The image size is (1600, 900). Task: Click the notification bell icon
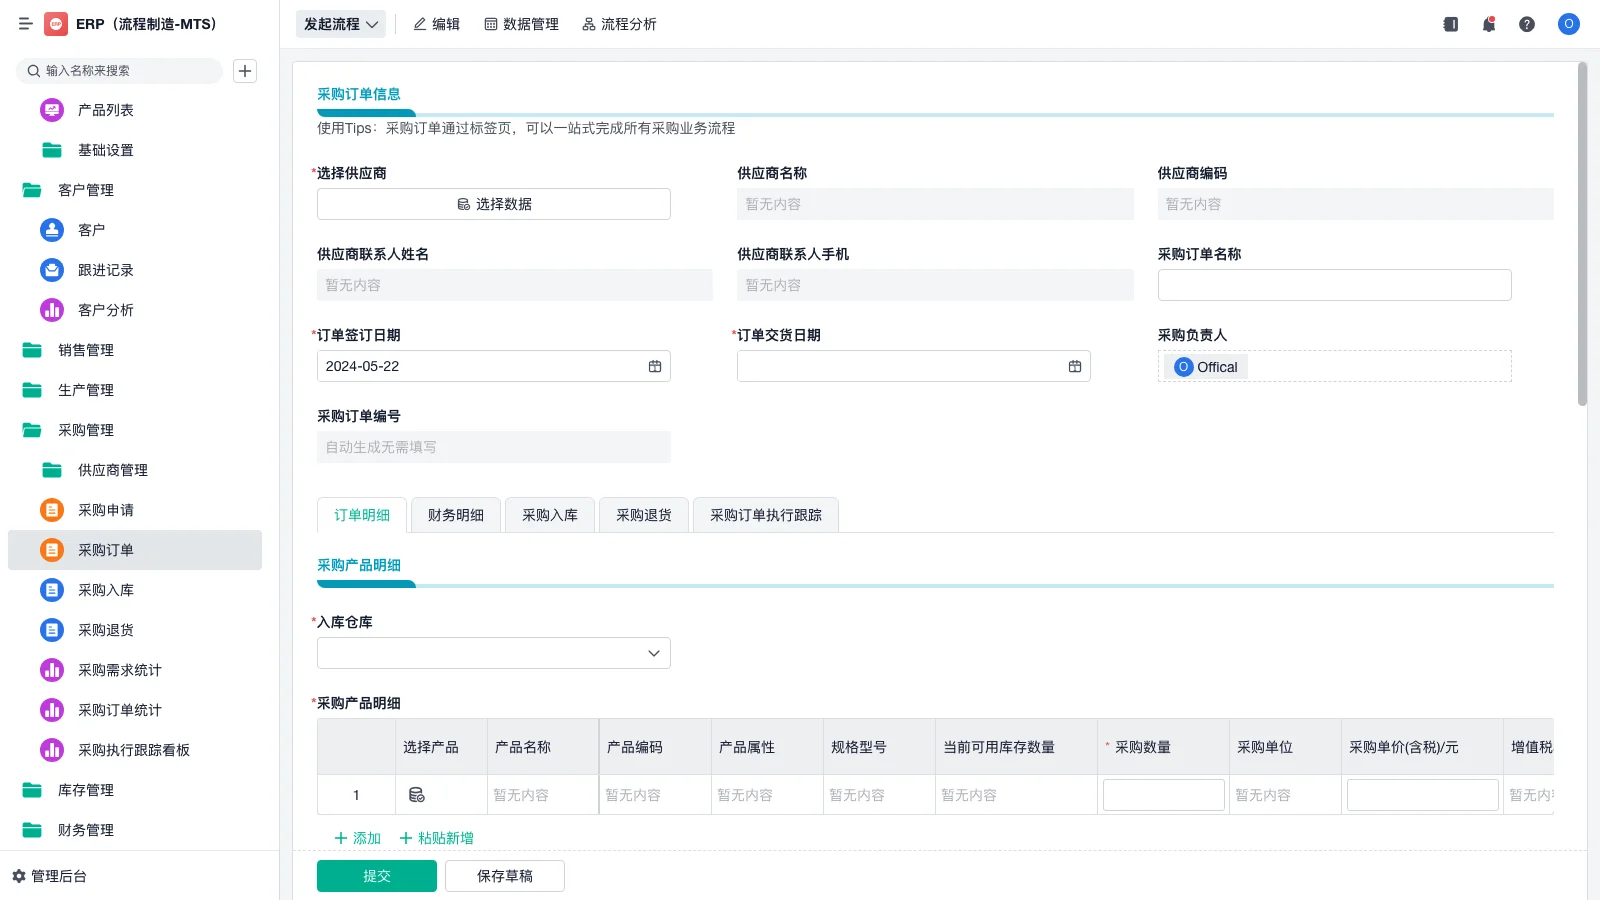point(1488,24)
